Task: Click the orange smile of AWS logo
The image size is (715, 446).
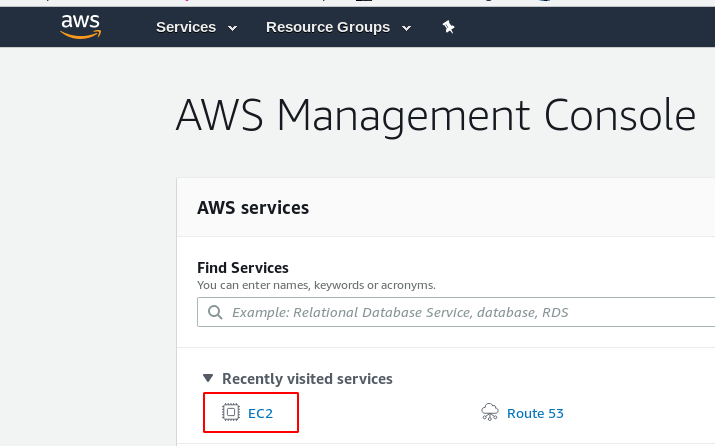Action: point(81,35)
